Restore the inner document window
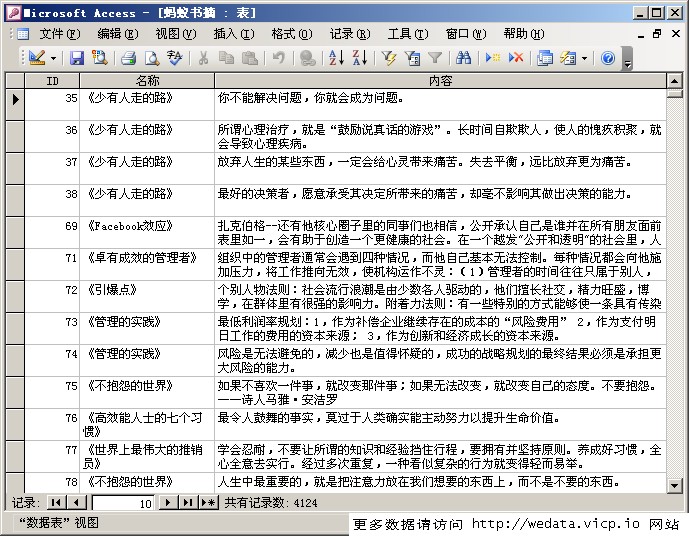The image size is (689, 536). click(657, 34)
